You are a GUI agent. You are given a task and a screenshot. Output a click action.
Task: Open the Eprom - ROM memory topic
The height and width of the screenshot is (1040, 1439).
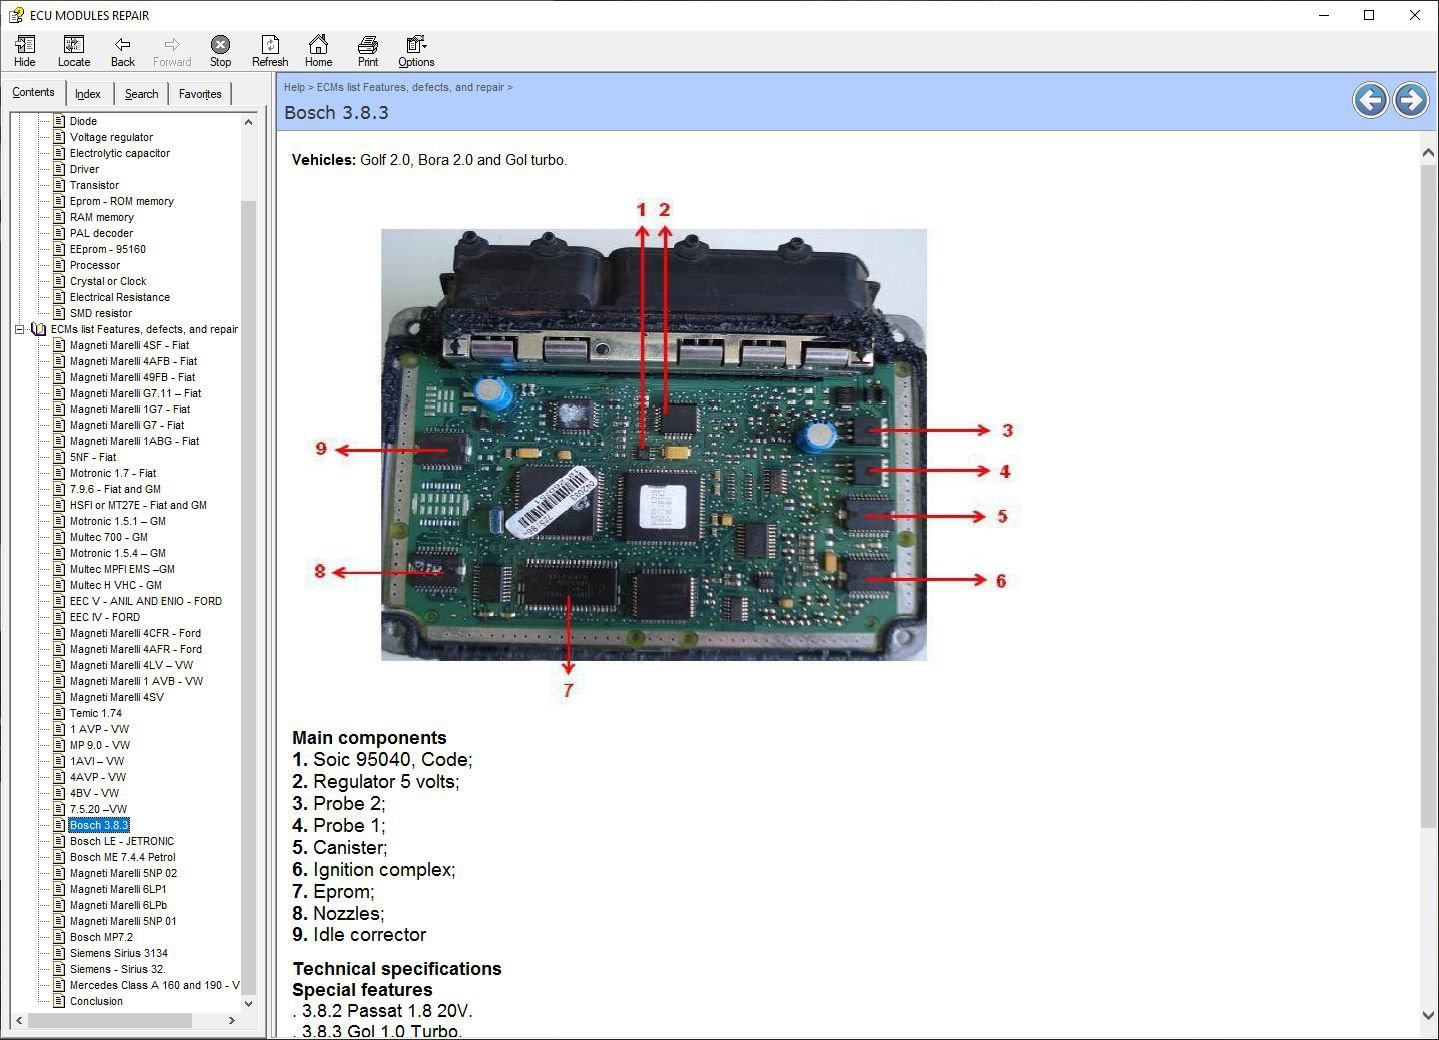(x=121, y=201)
